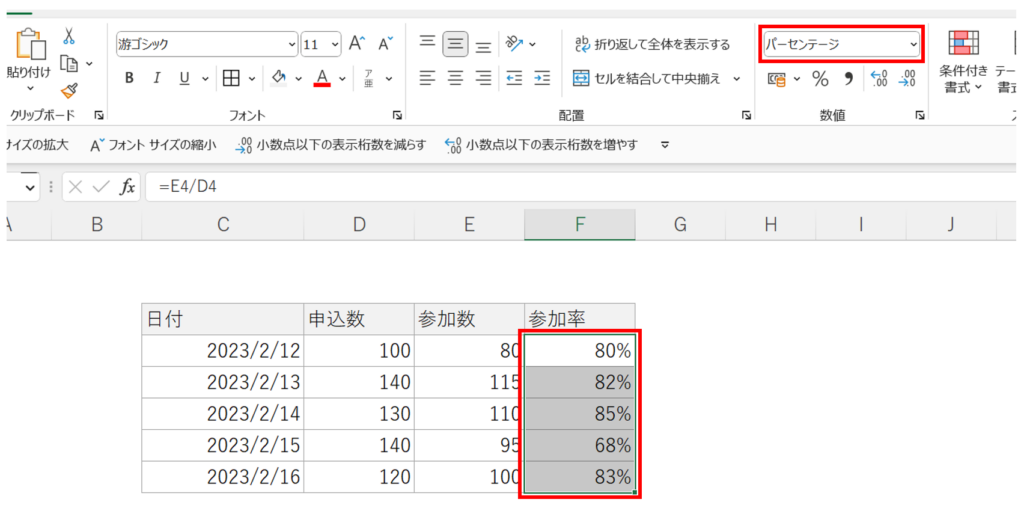The height and width of the screenshot is (517, 1024).
Task: Click the Cut scissors icon
Action: [x=69, y=37]
